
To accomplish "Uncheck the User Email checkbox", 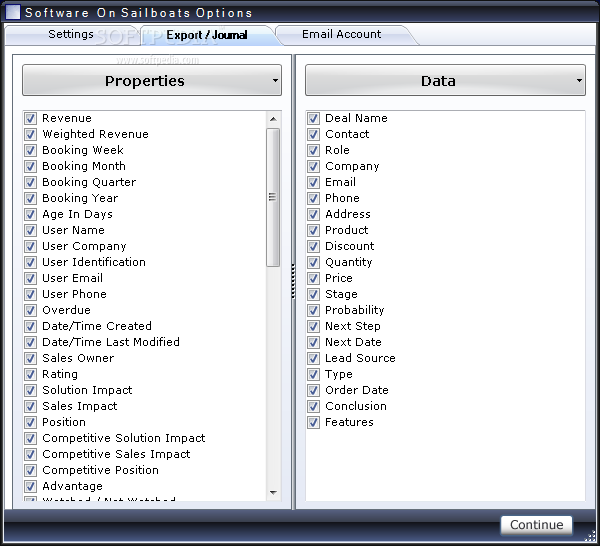I will [31, 278].
